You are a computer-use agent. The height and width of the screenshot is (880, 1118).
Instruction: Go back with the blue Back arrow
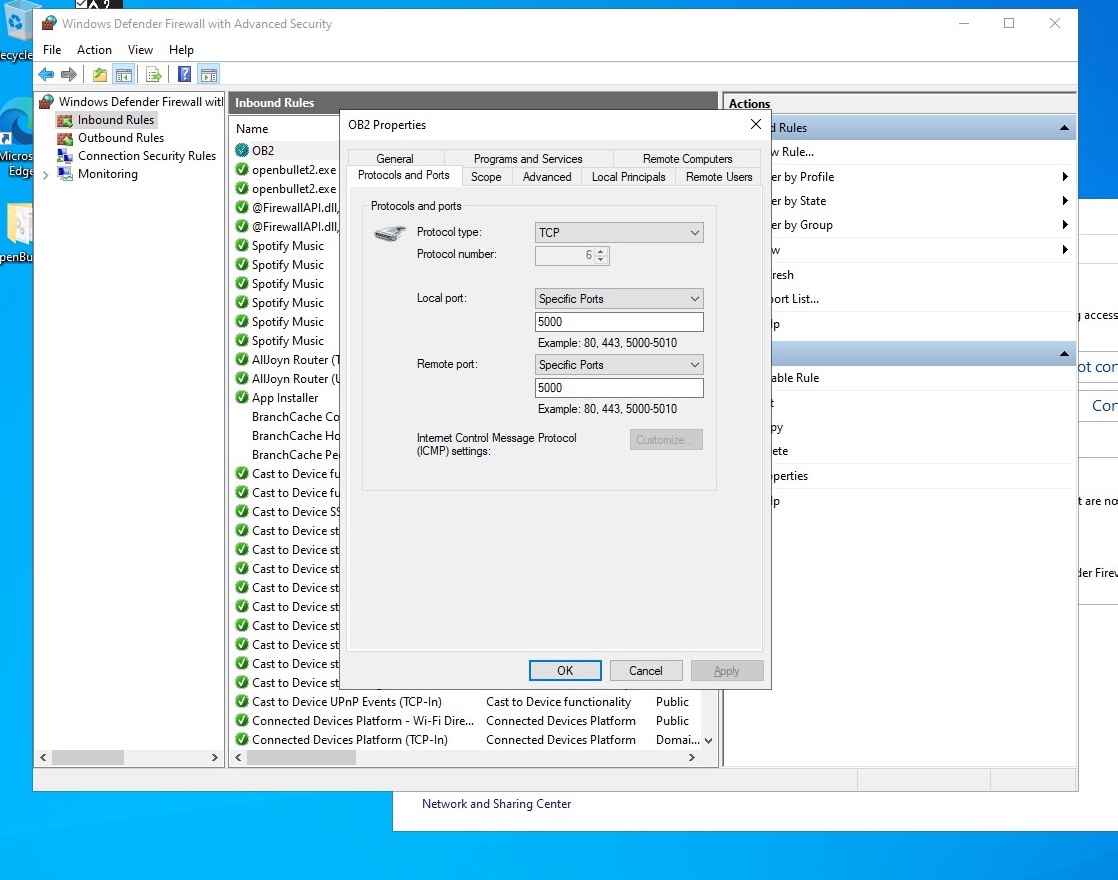[46, 74]
